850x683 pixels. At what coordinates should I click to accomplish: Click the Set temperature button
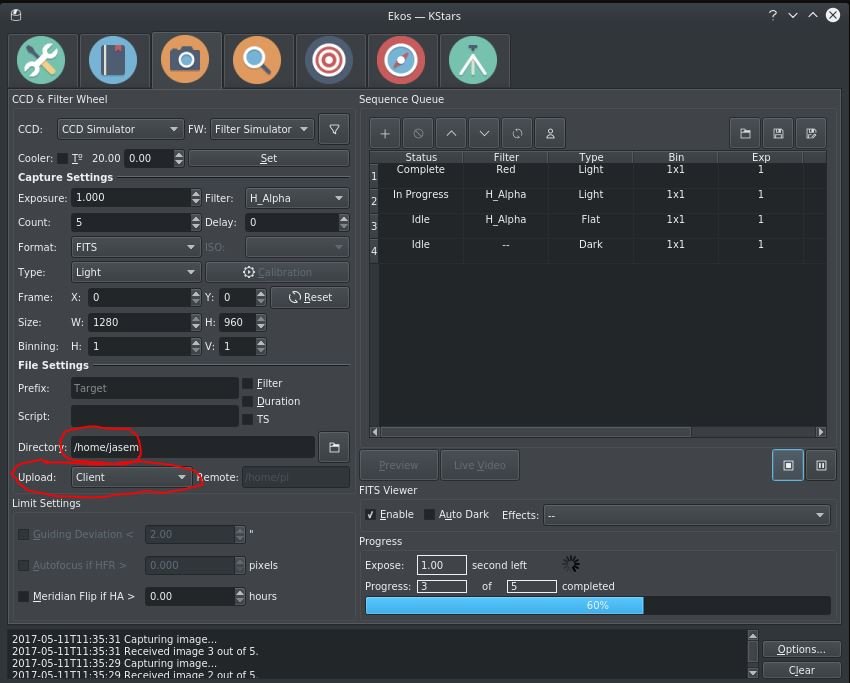pyautogui.click(x=268, y=158)
